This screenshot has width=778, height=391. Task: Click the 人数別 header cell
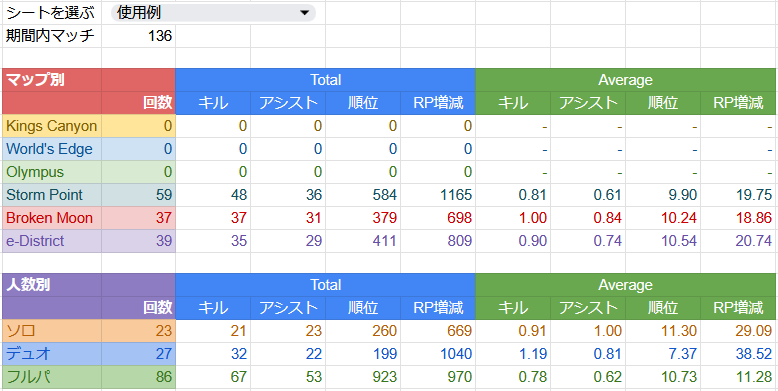[x=52, y=285]
